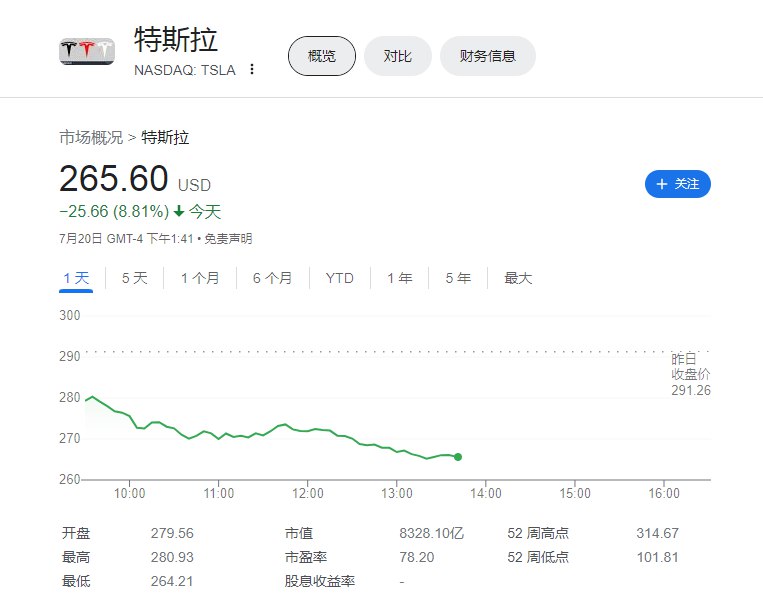Click the 开盘 value 279.56
The image size is (763, 599).
(x=172, y=533)
